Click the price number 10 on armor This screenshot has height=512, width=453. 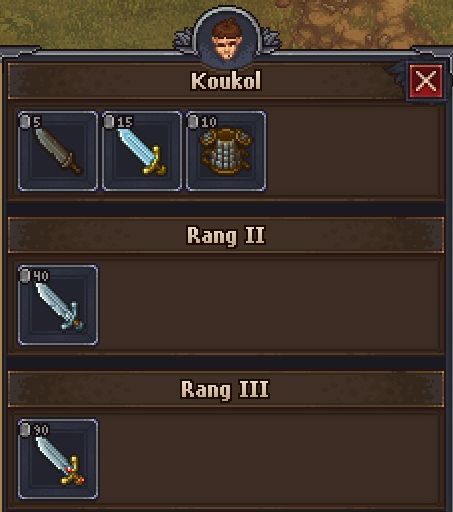[209, 122]
